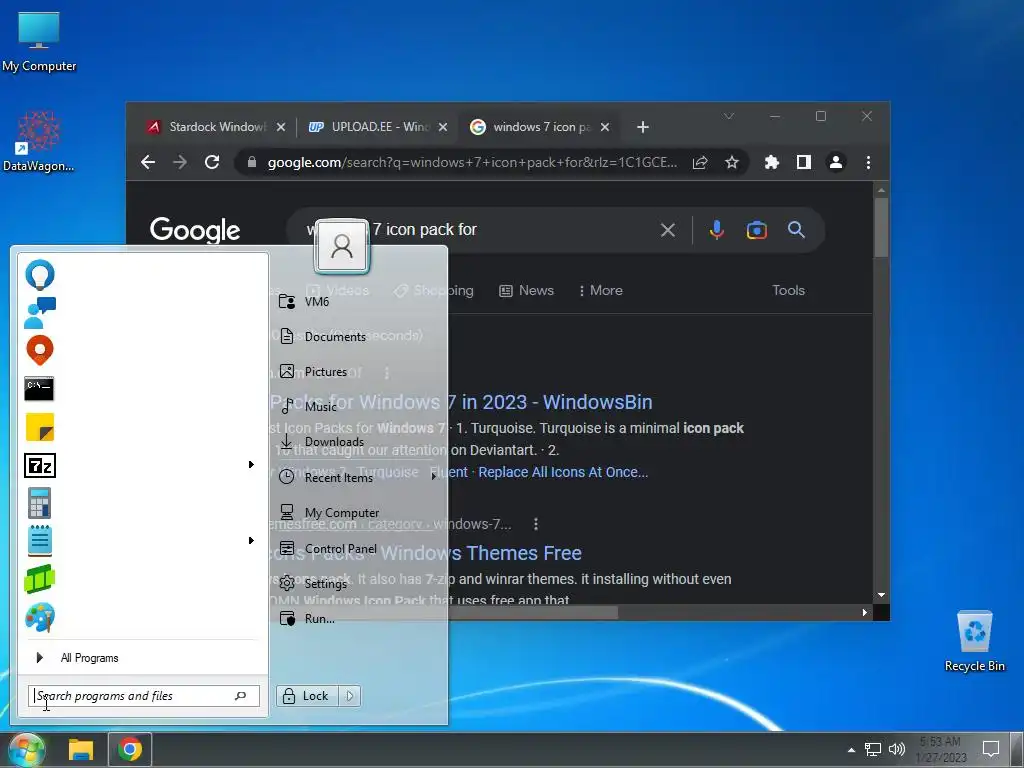The width and height of the screenshot is (1024, 768).
Task: Open options dots beside the windows-7... breadcrumb
Action: click(536, 524)
